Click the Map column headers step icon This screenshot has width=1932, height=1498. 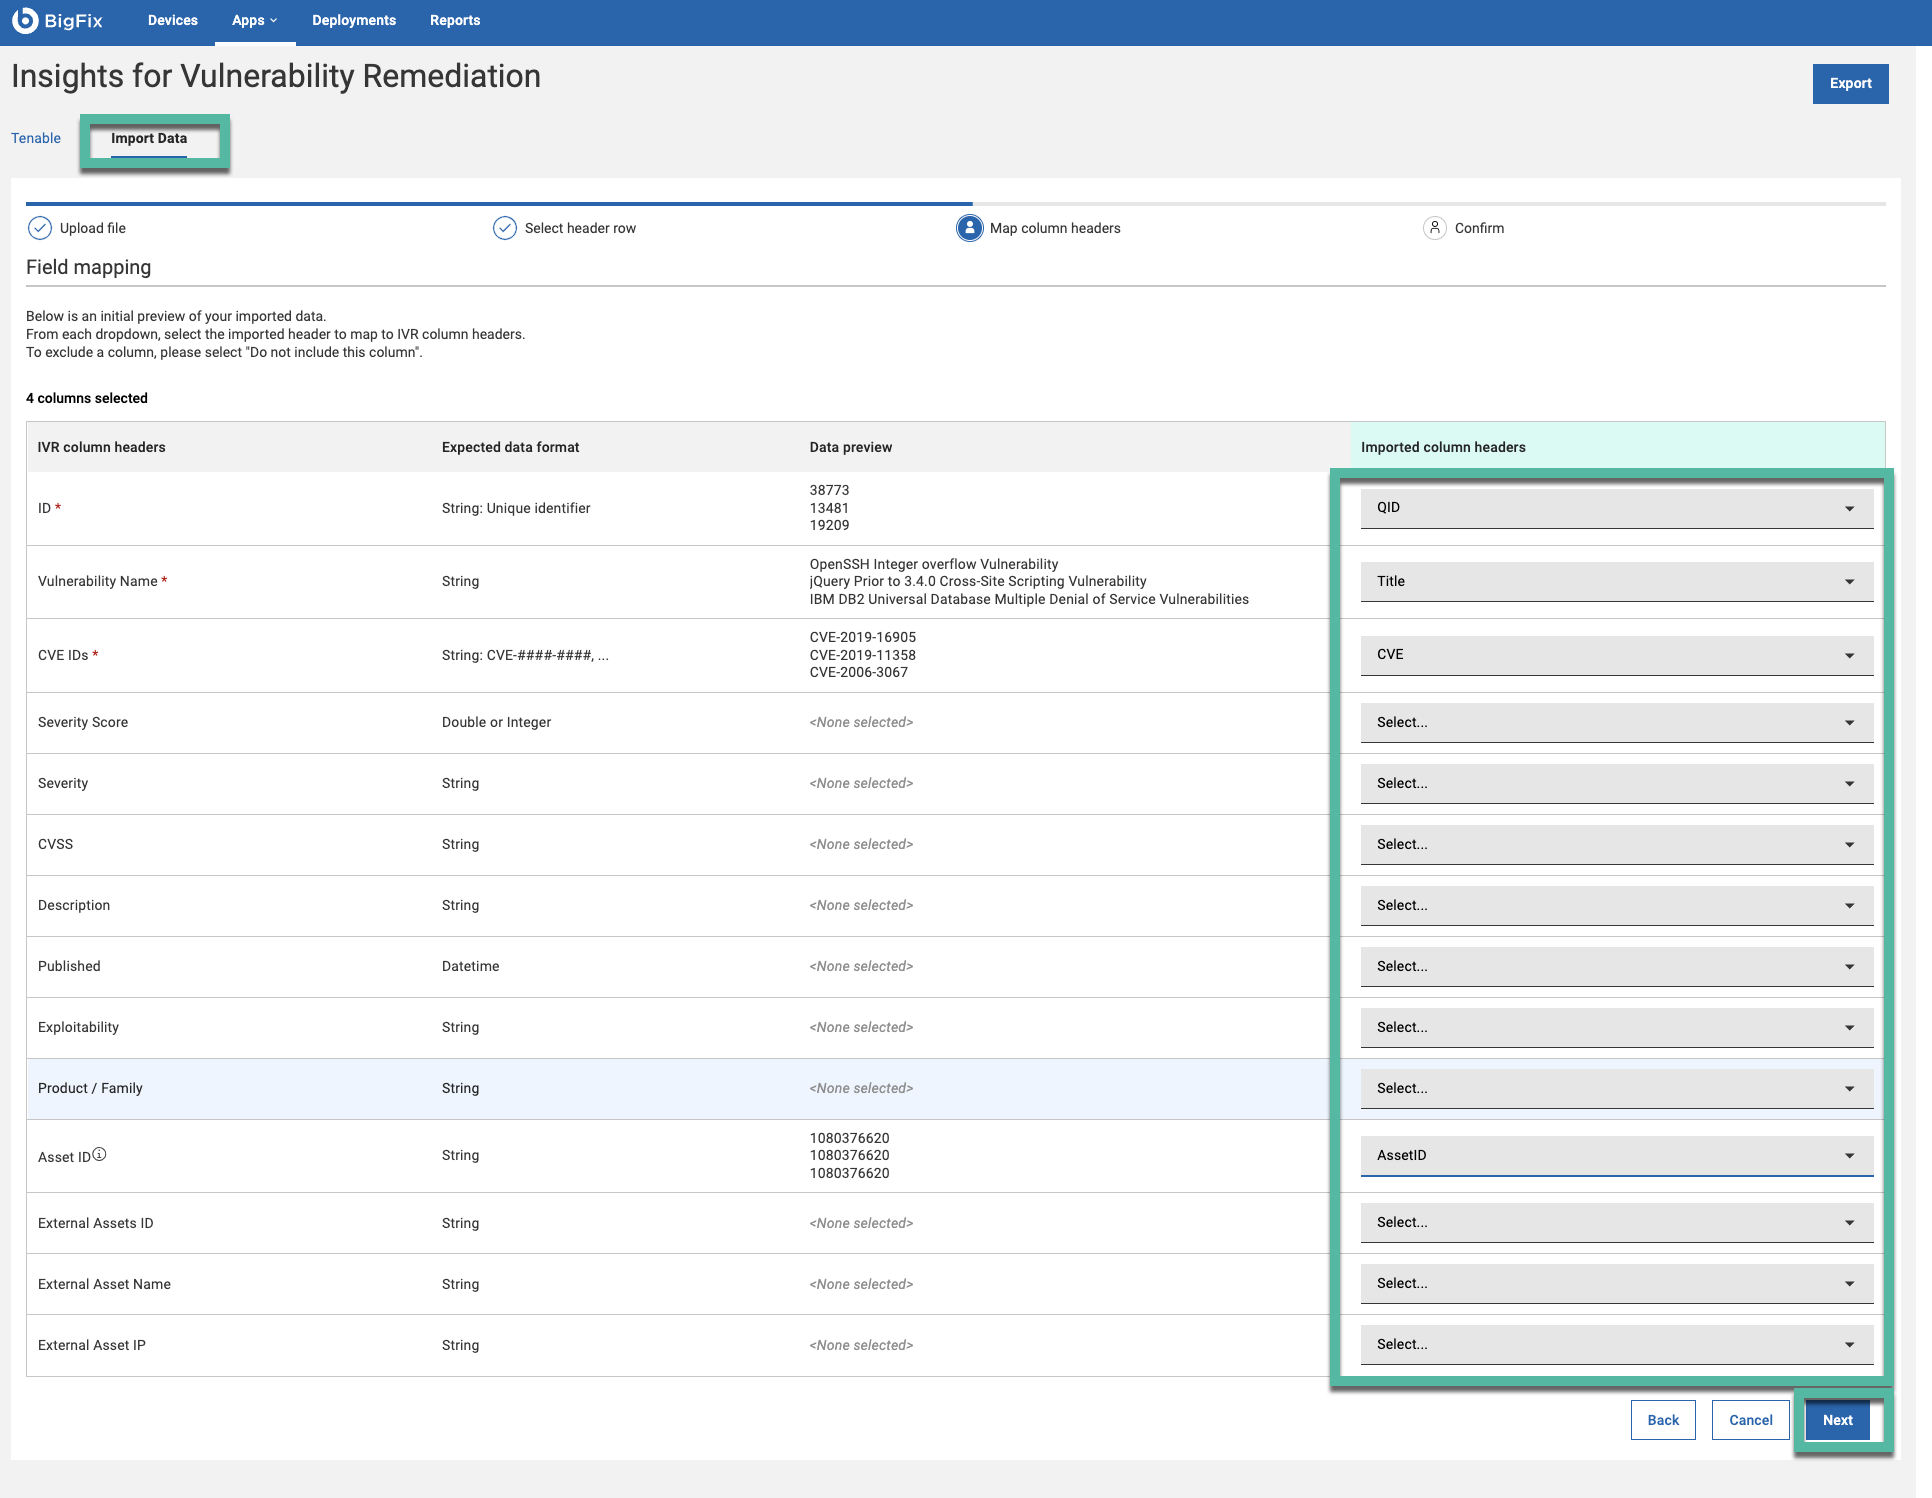[969, 228]
